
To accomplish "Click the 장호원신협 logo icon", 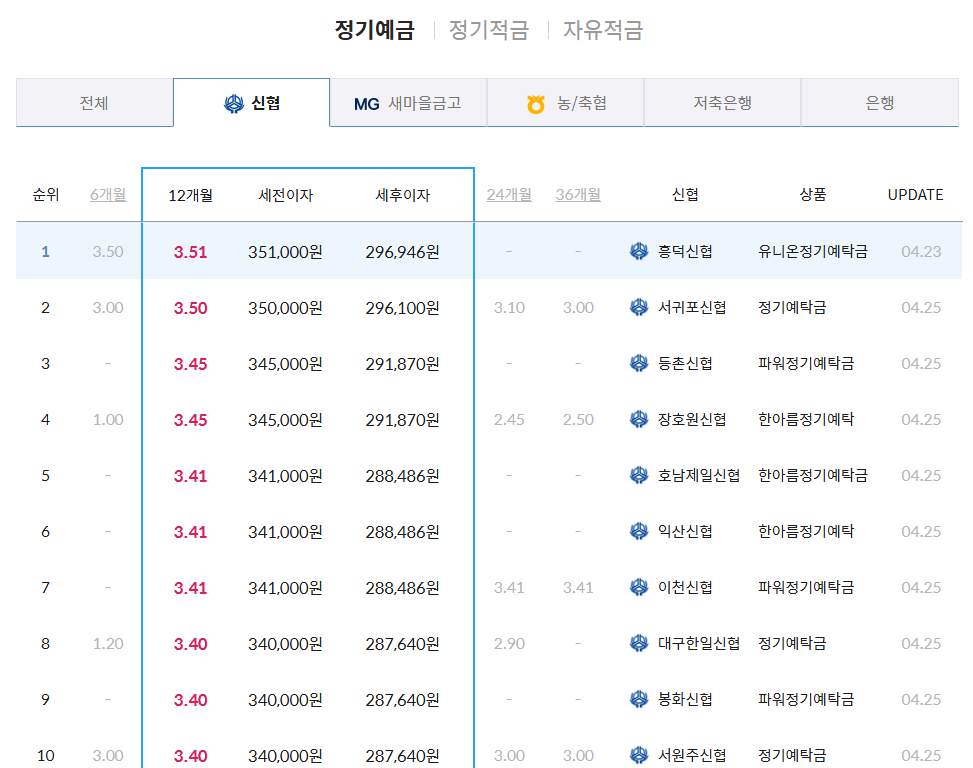I will coord(639,419).
